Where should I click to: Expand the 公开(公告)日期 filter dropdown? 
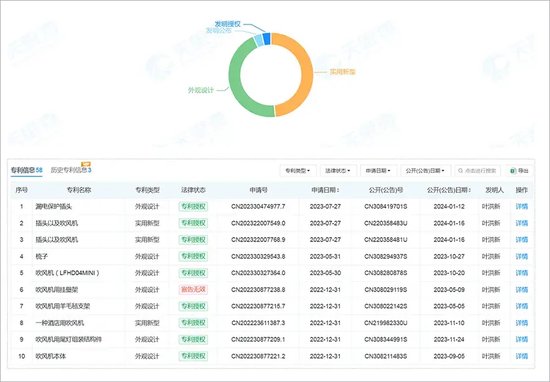click(x=425, y=171)
